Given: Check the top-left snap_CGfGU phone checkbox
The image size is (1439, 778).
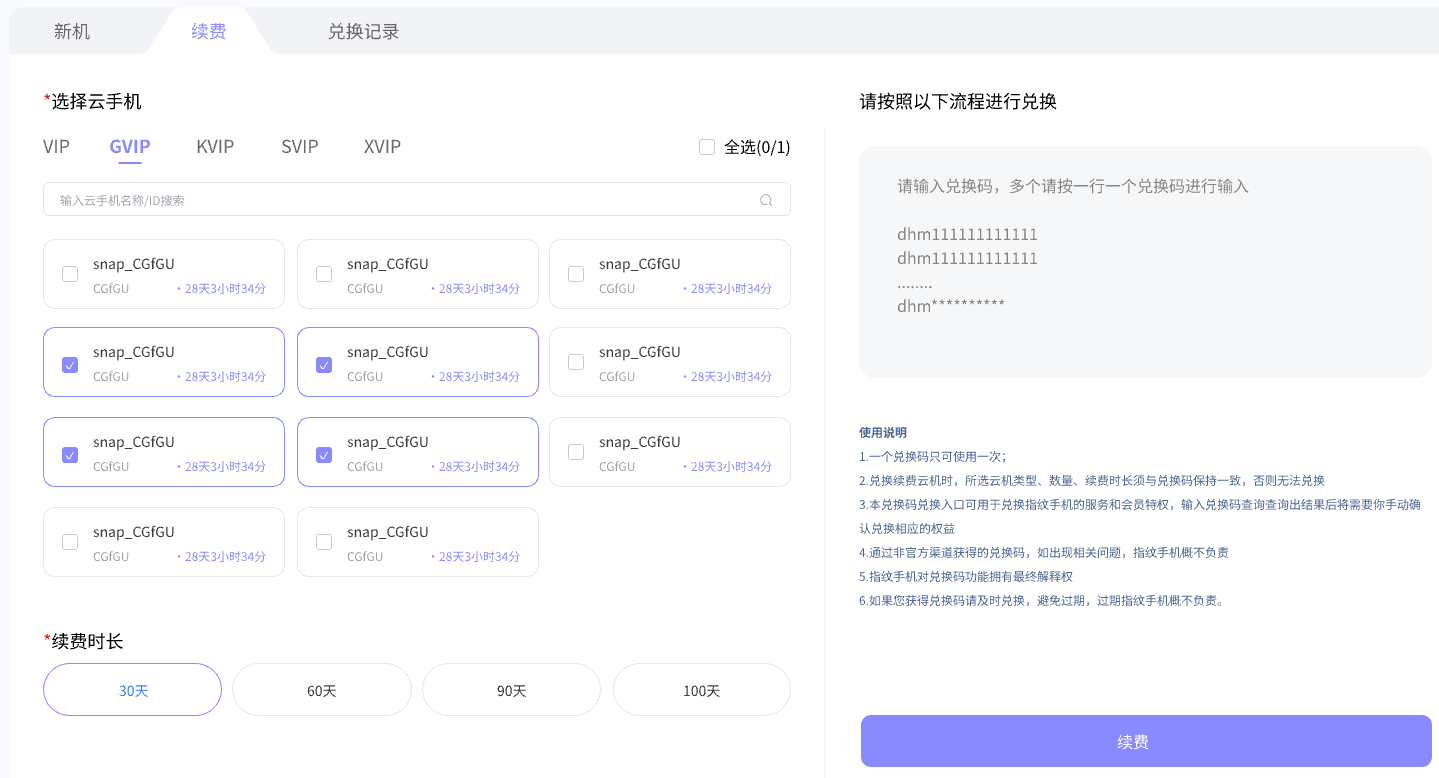Looking at the screenshot, I should pos(70,274).
